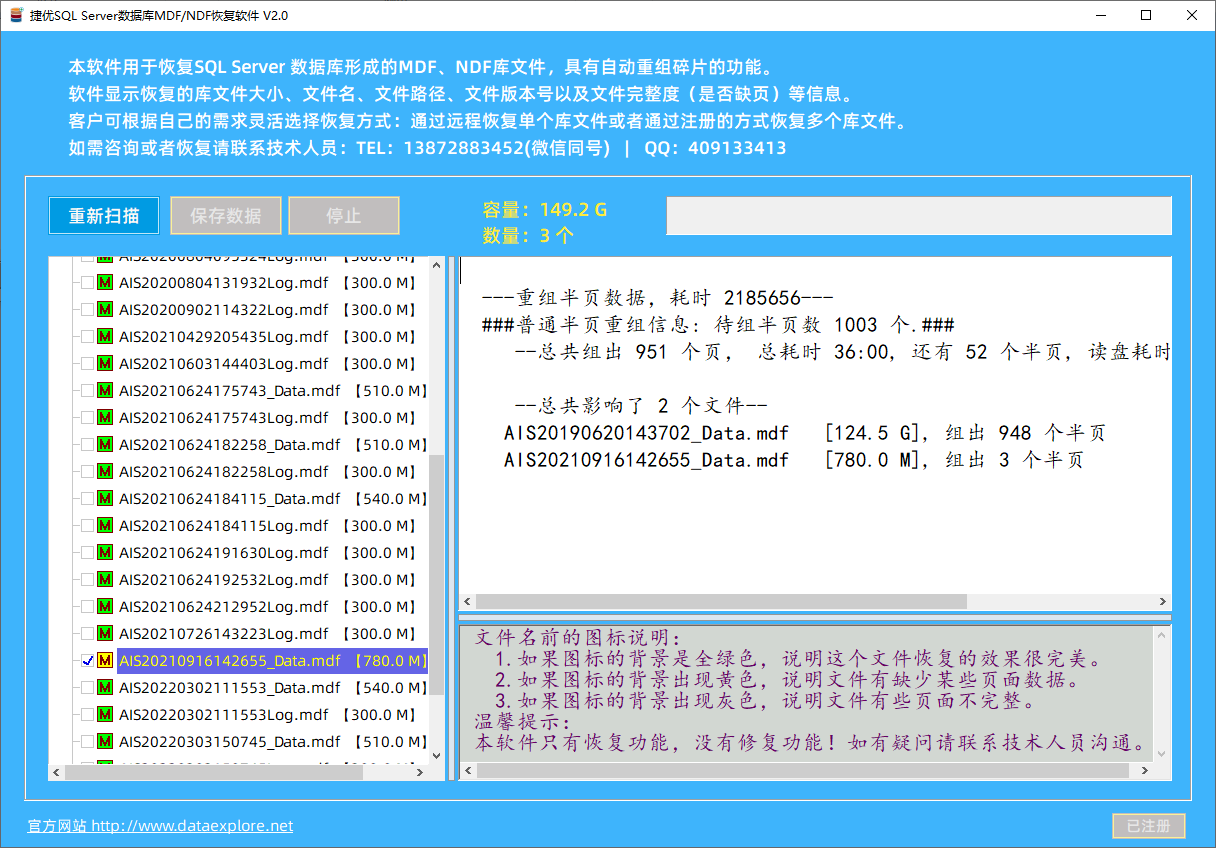The width and height of the screenshot is (1216, 848).
Task: Select the file name AIS20210624212952Log.mdf
Action: [224, 607]
